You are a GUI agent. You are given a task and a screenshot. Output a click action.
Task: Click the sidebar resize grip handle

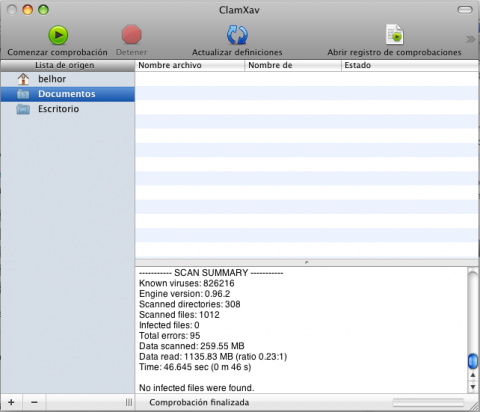click(x=129, y=402)
